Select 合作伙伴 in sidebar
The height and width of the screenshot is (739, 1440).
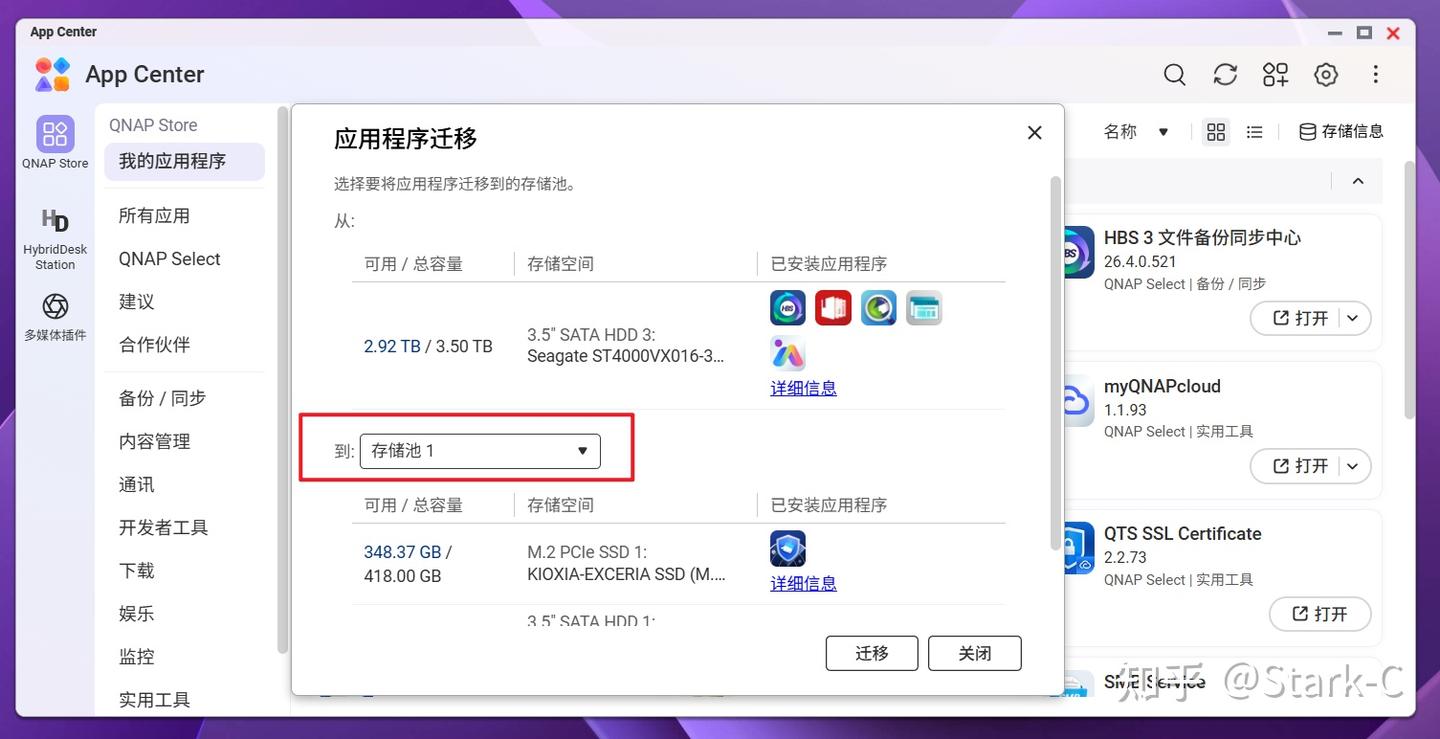(x=154, y=345)
